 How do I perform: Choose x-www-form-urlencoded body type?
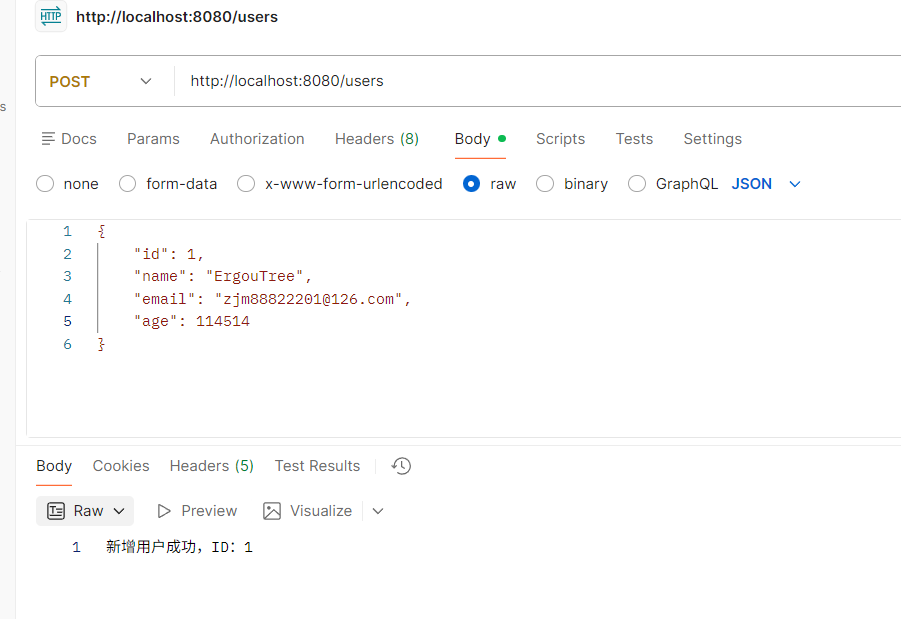click(246, 184)
